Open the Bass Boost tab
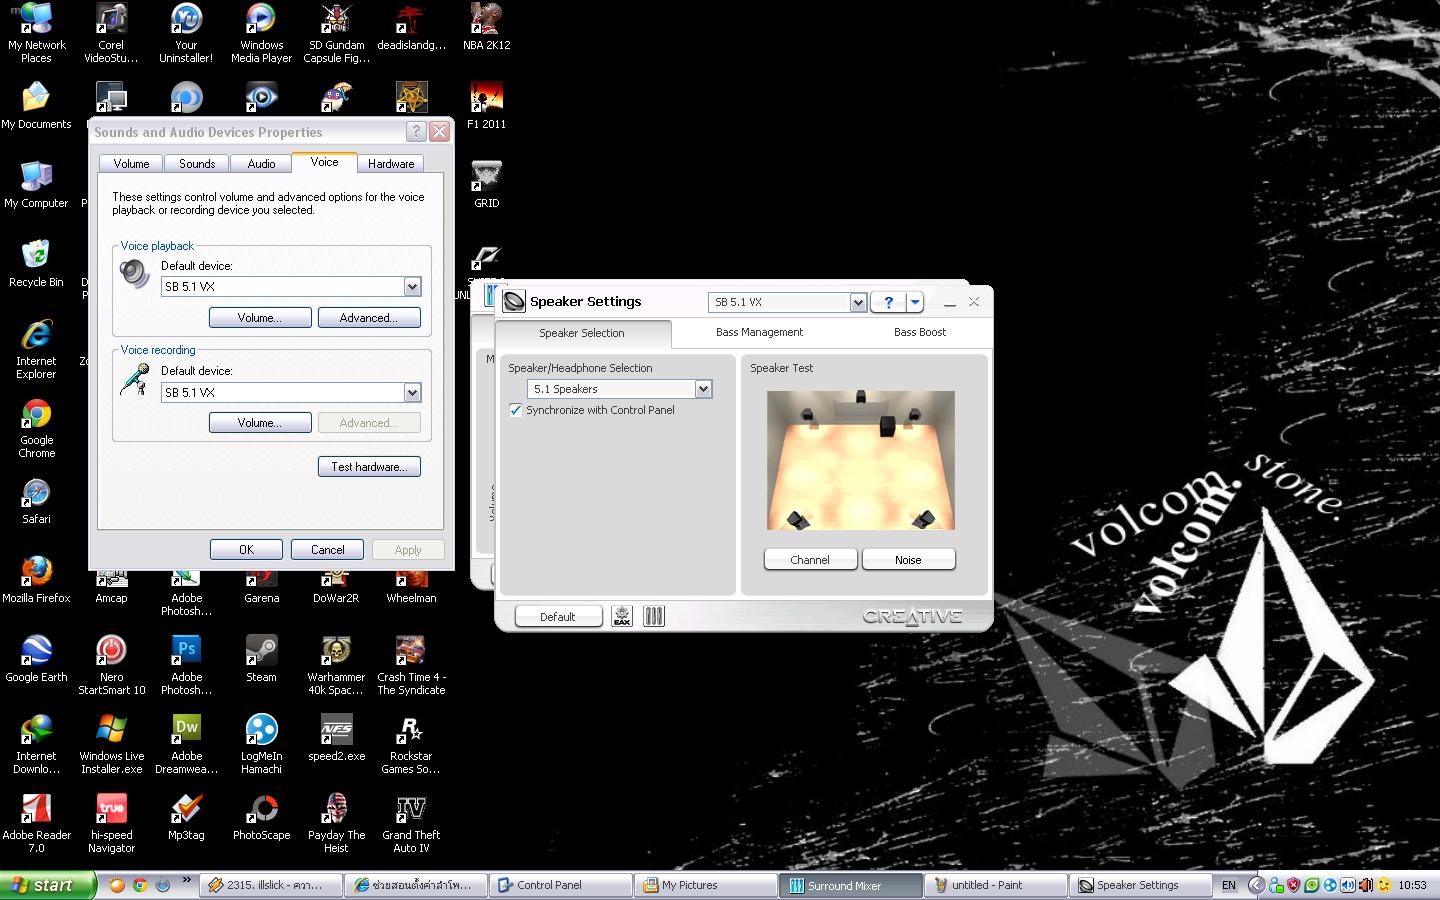This screenshot has height=900, width=1440. 919,332
